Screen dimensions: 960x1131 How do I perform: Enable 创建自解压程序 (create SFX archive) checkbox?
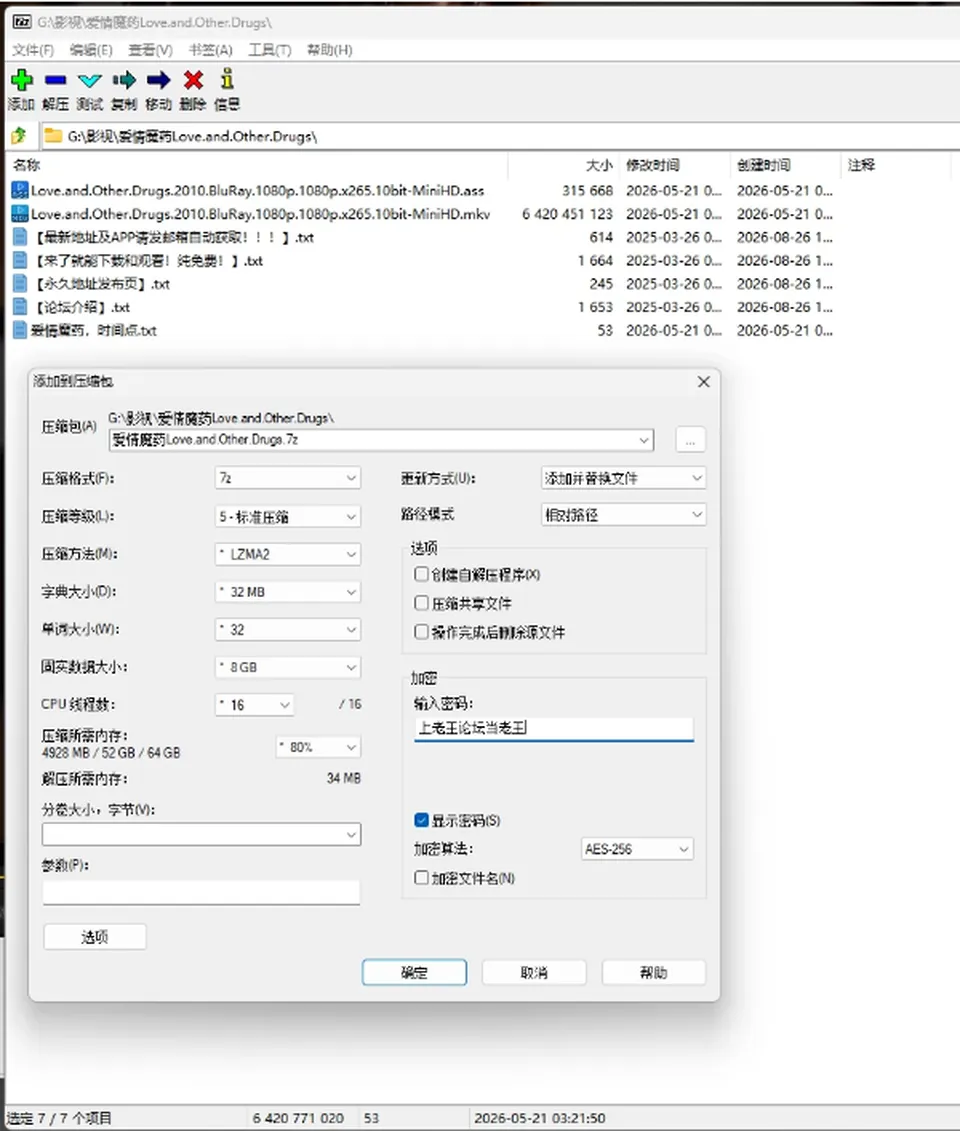(421, 574)
